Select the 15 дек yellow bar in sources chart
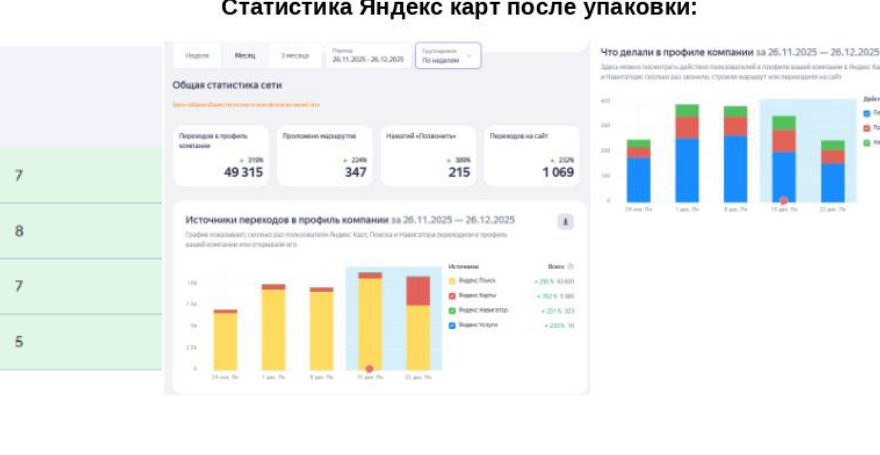Image resolution: width=880 pixels, height=455 pixels. point(370,324)
